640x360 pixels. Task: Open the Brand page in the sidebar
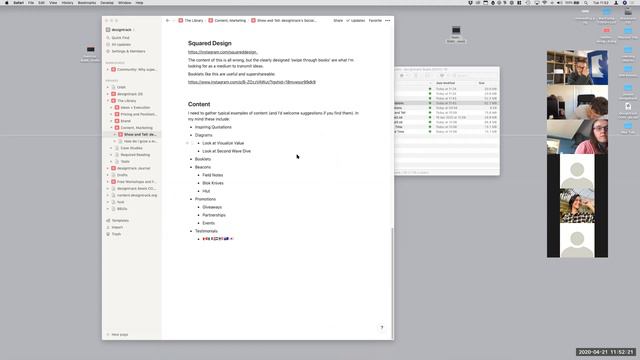[x=125, y=121]
